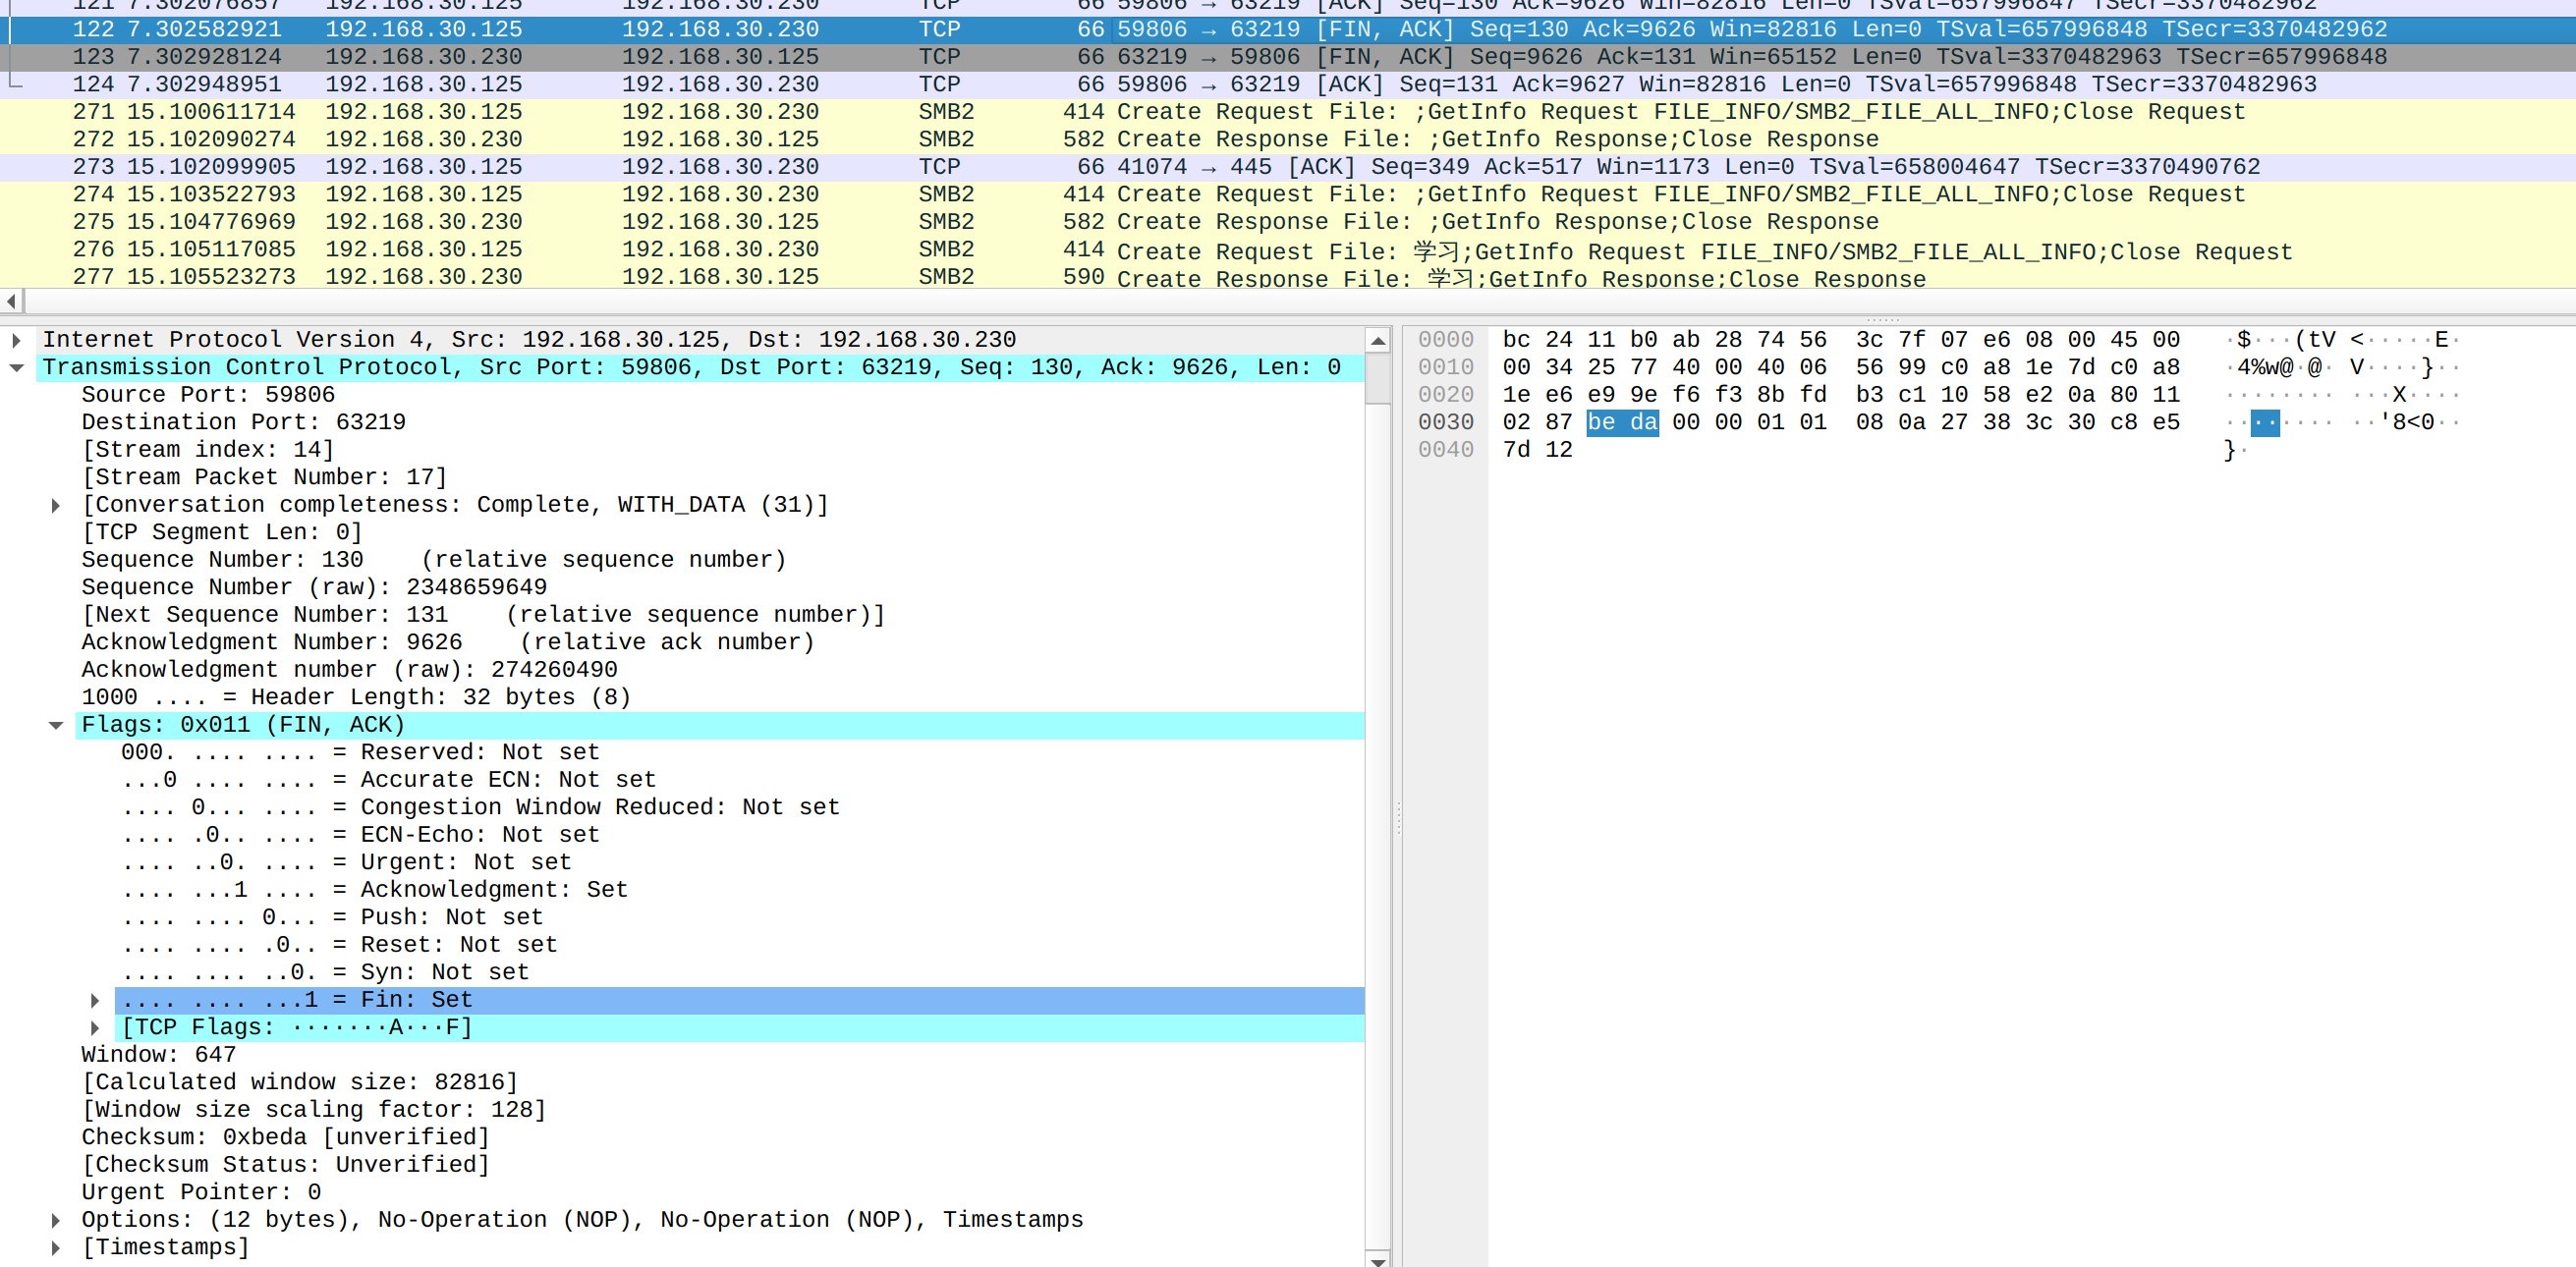This screenshot has height=1267, width=2576.
Task: Expand the Fin: Set flag item
Action: pyautogui.click(x=95, y=1000)
